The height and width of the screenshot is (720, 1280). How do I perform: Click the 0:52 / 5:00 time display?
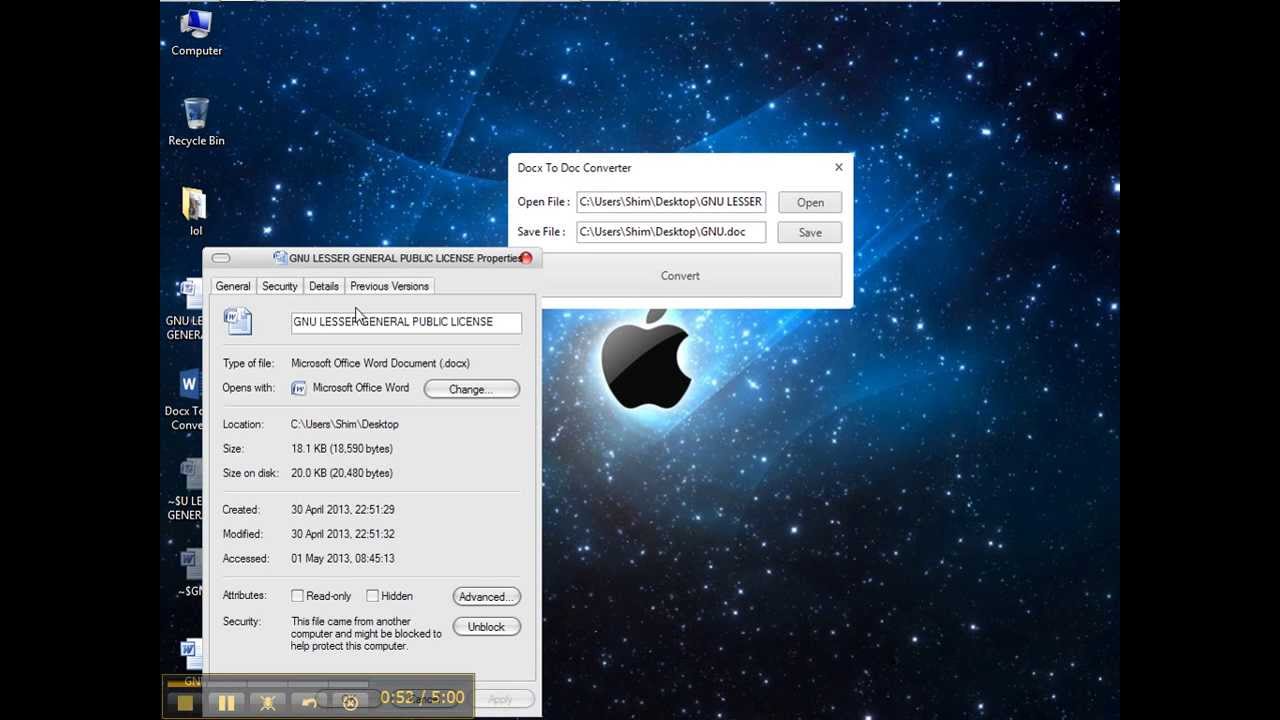pyautogui.click(x=422, y=697)
